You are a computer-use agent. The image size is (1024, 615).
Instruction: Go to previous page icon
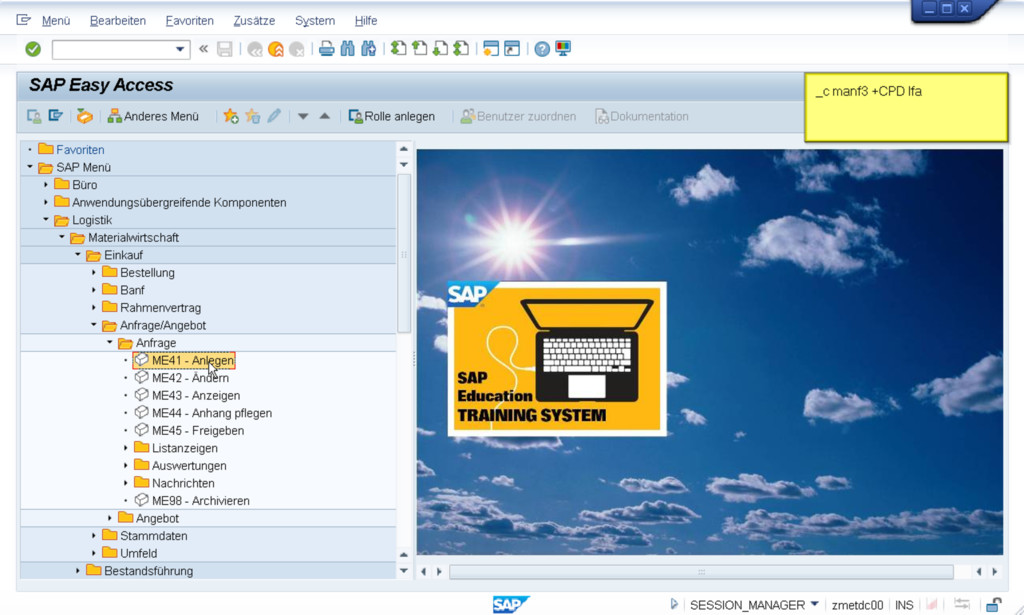419,48
